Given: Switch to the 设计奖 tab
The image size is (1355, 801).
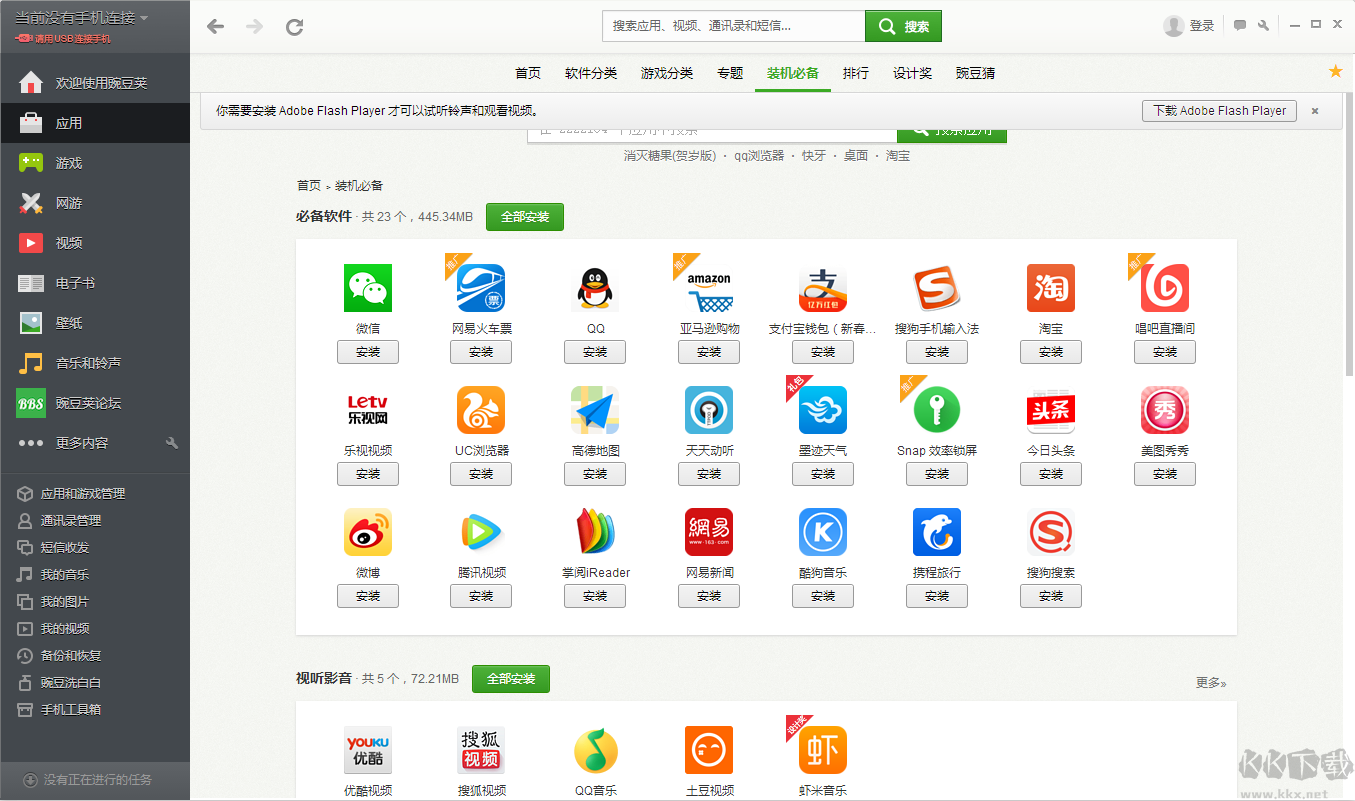Looking at the screenshot, I should click(912, 73).
